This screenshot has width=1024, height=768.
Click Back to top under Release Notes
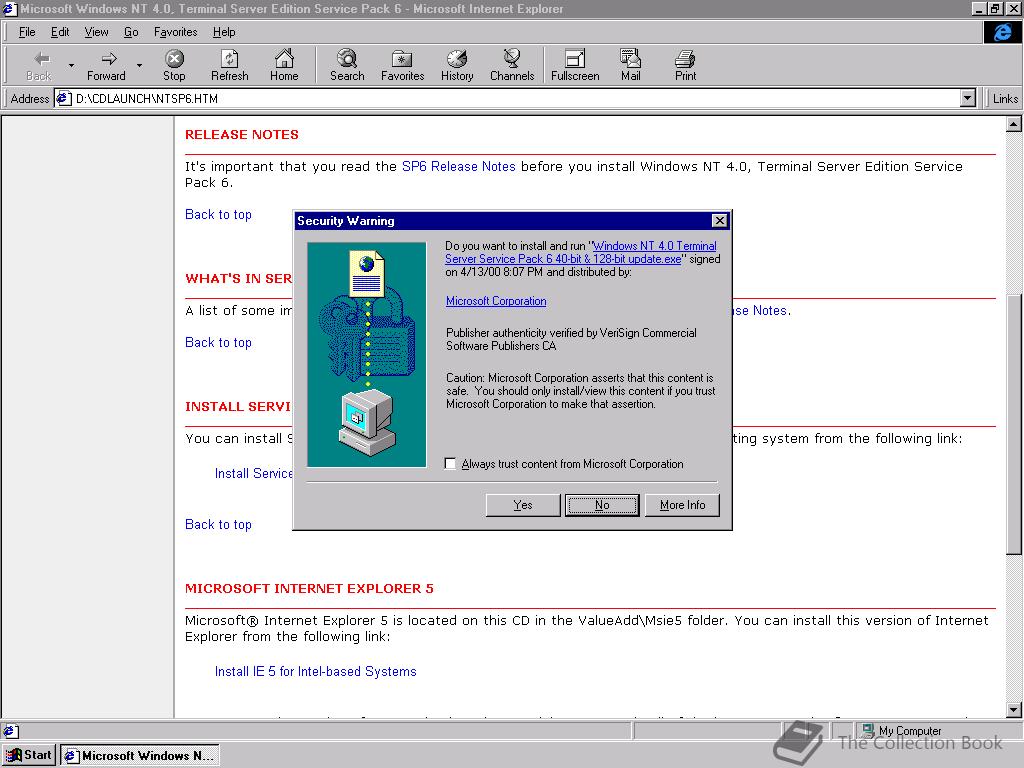tap(218, 215)
